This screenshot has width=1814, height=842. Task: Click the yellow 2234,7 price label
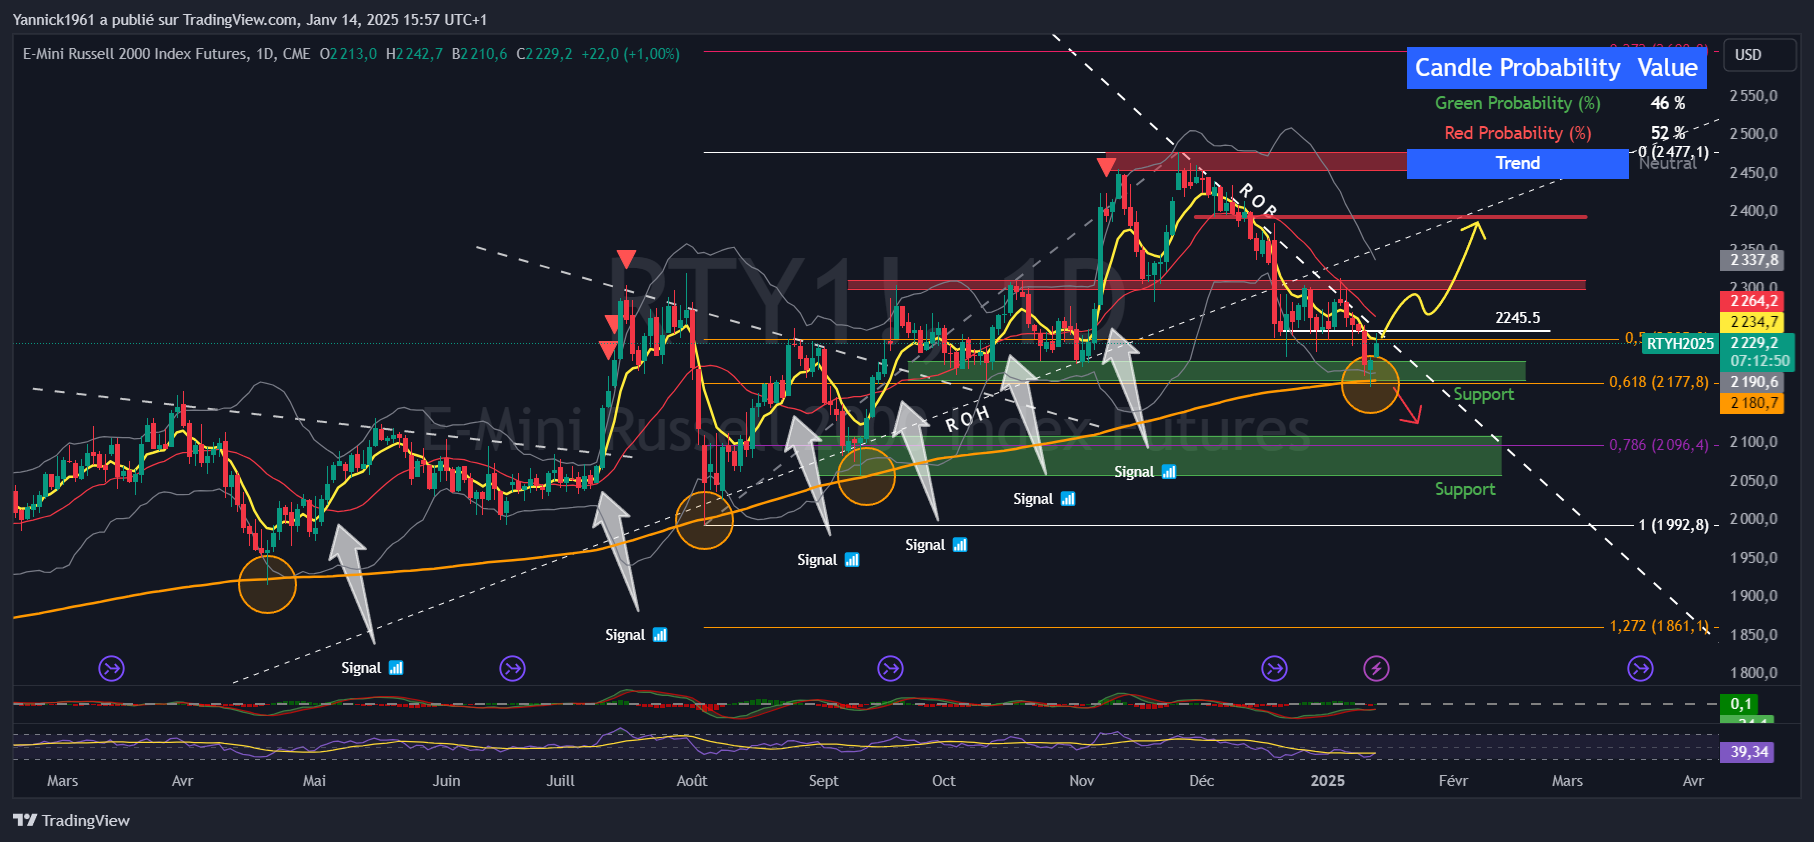coord(1754,322)
